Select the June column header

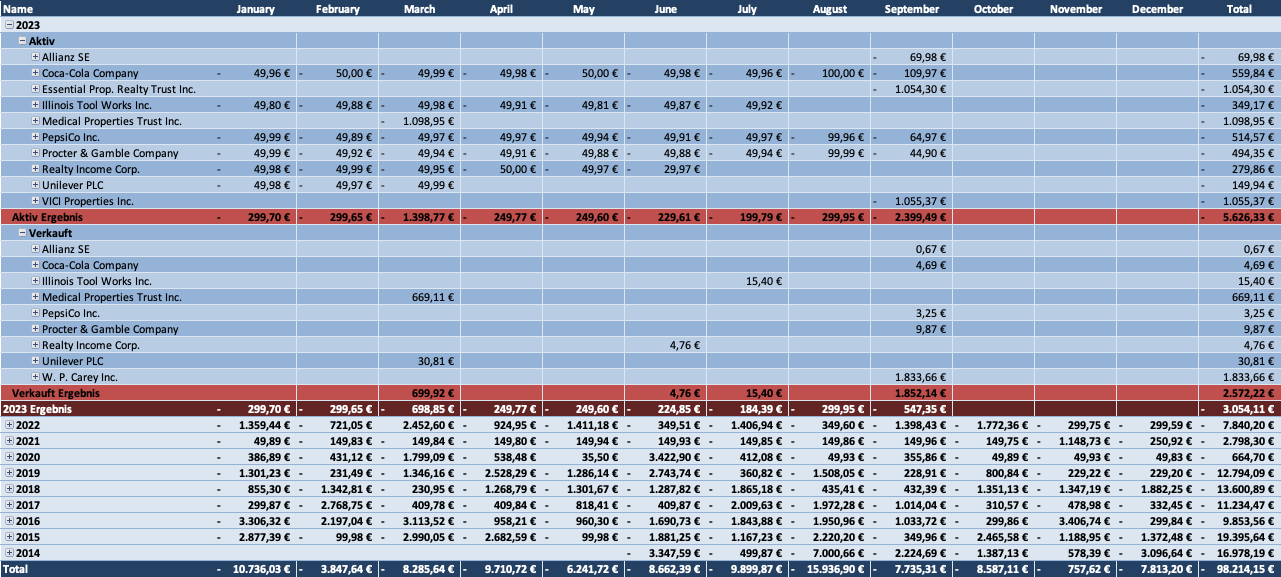(x=666, y=9)
